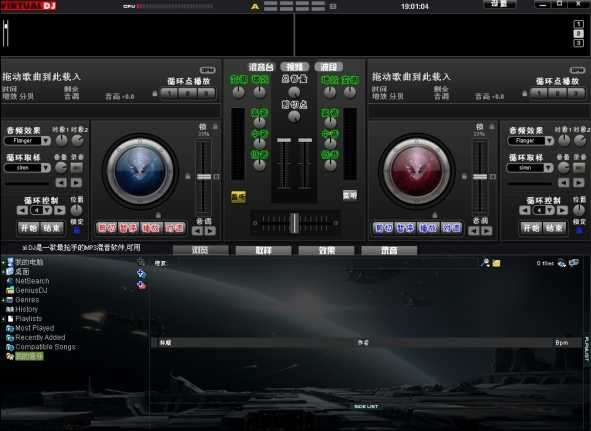Click next sample arrow on left deck
The height and width of the screenshot is (431, 591).
coord(76,183)
